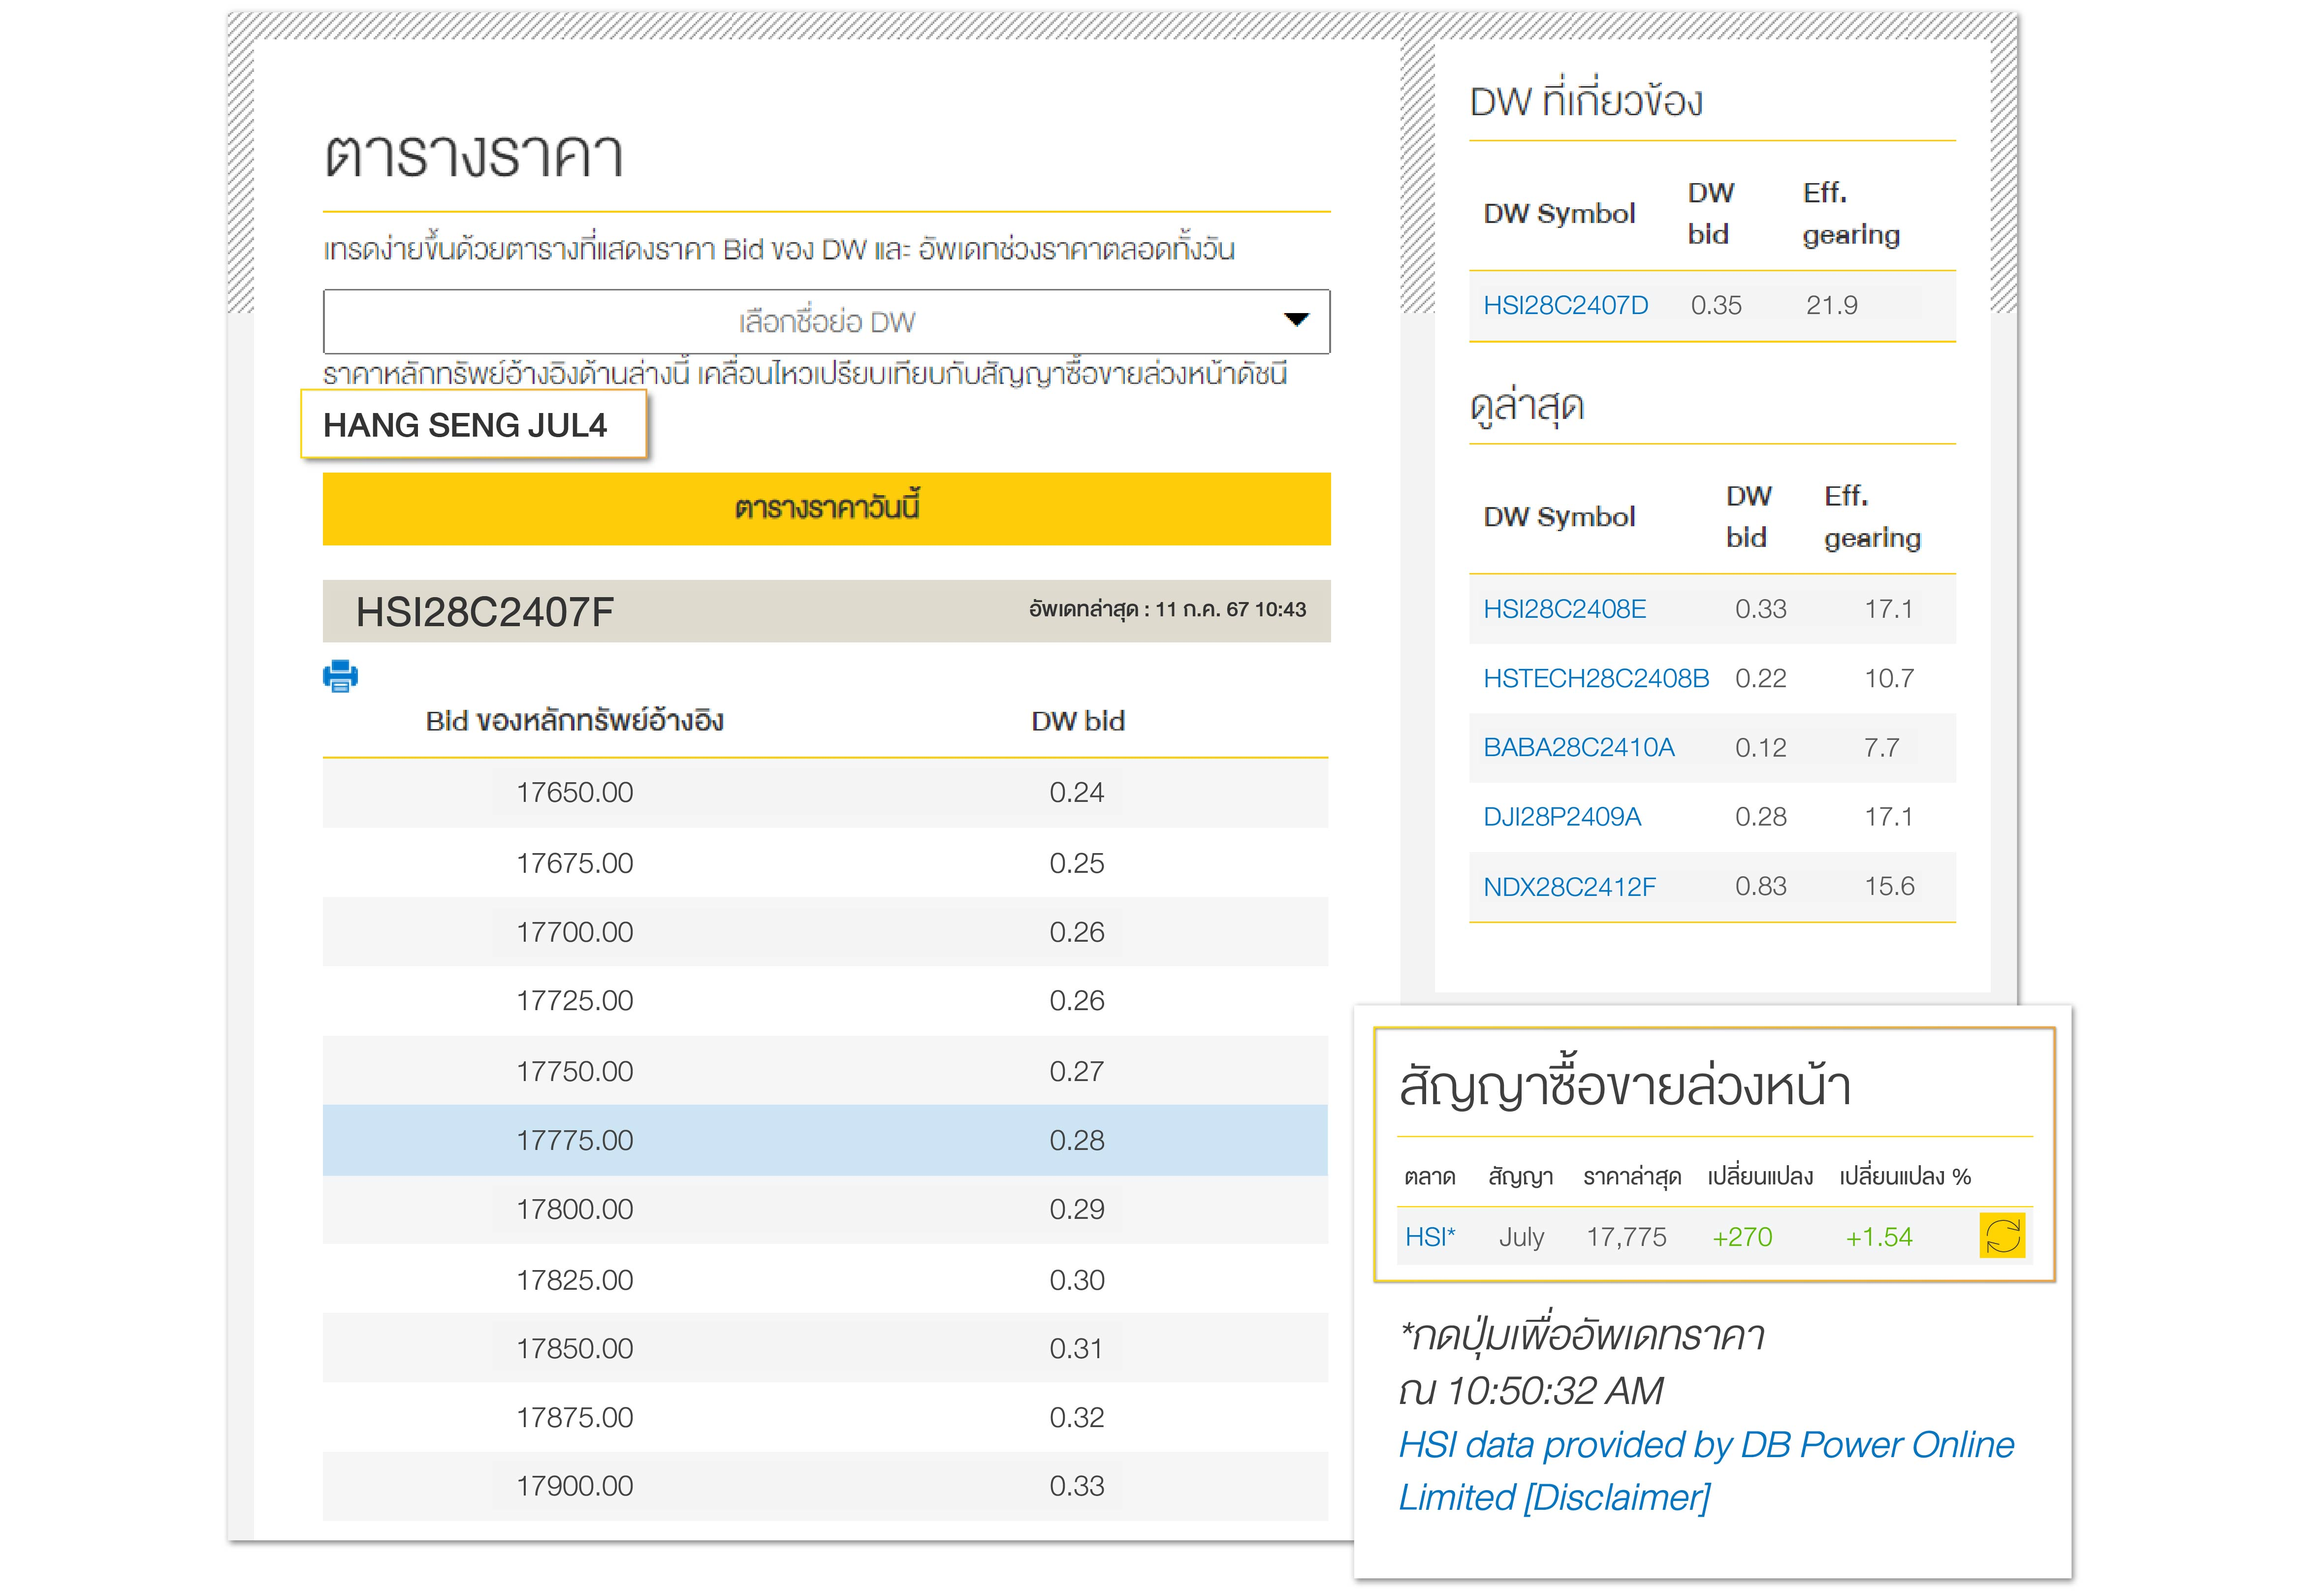
Task: Open the DW symbol selection dropdown
Action: point(826,321)
